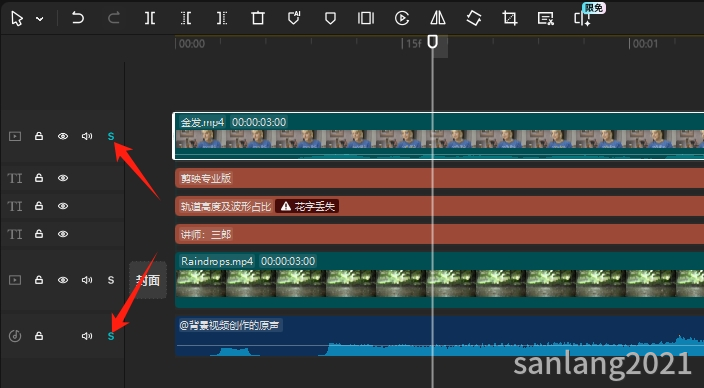Image resolution: width=704 pixels, height=388 pixels.
Task: Select the arrow pointer selection tool
Action: (17, 18)
